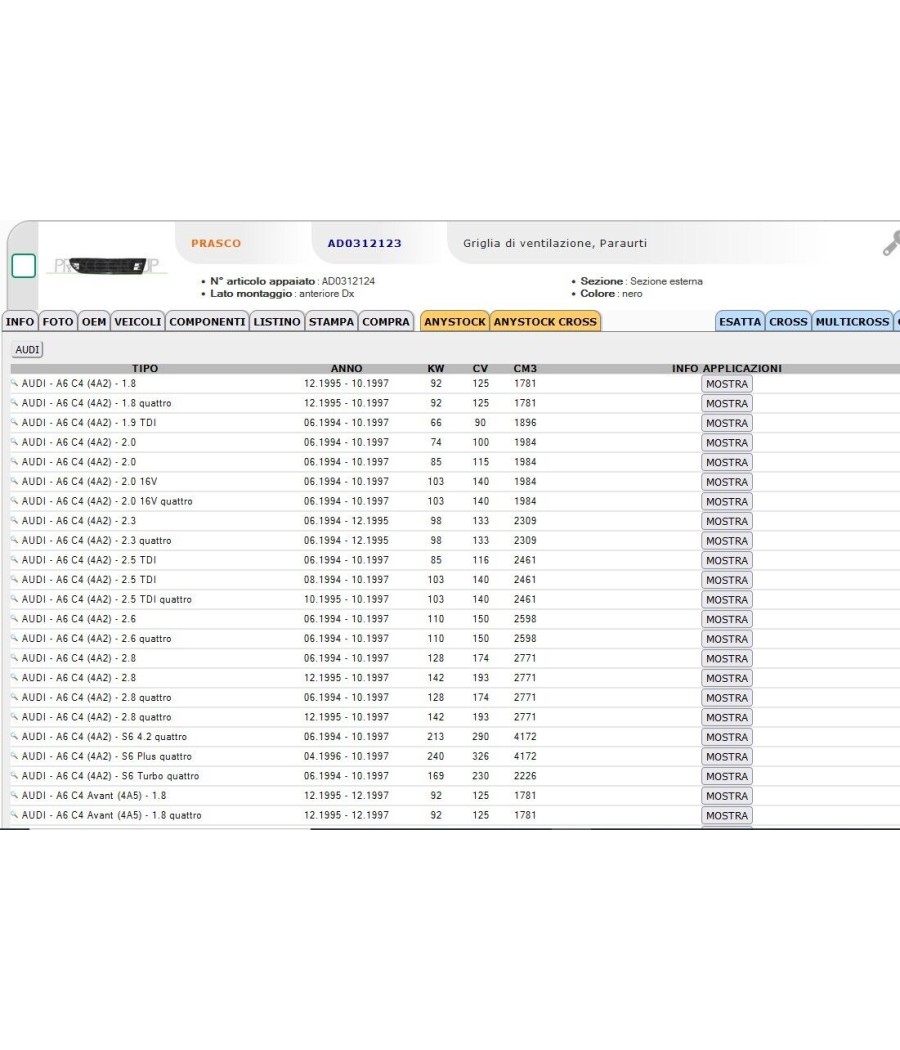Click magnifier icon beside A6 C4 1.9 TDI
Image resolution: width=900 pixels, height=1050 pixels.
(x=14, y=422)
